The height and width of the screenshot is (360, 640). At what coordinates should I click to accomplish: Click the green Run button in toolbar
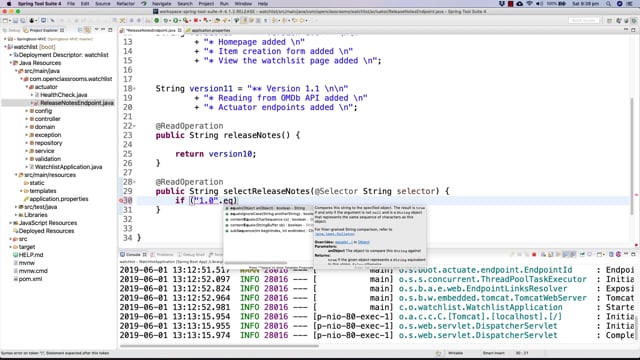(x=176, y=20)
